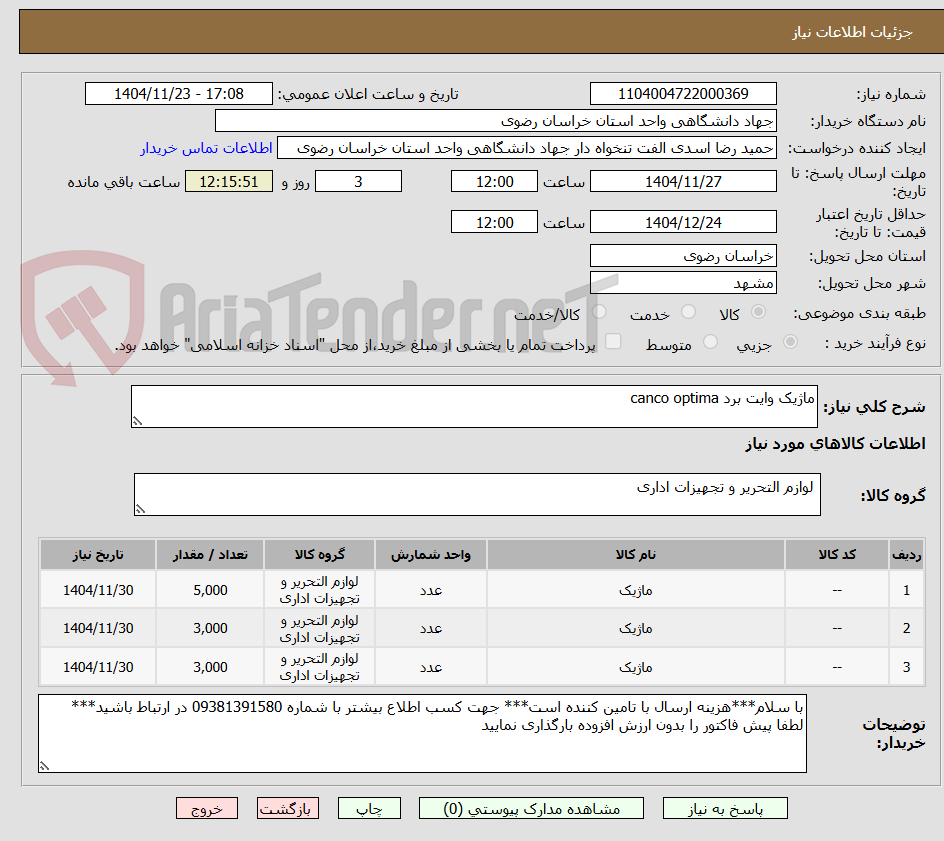The width and height of the screenshot is (944, 841).
Task: Click the description box ماژیک وایت برد canco optima
Action: (x=474, y=406)
